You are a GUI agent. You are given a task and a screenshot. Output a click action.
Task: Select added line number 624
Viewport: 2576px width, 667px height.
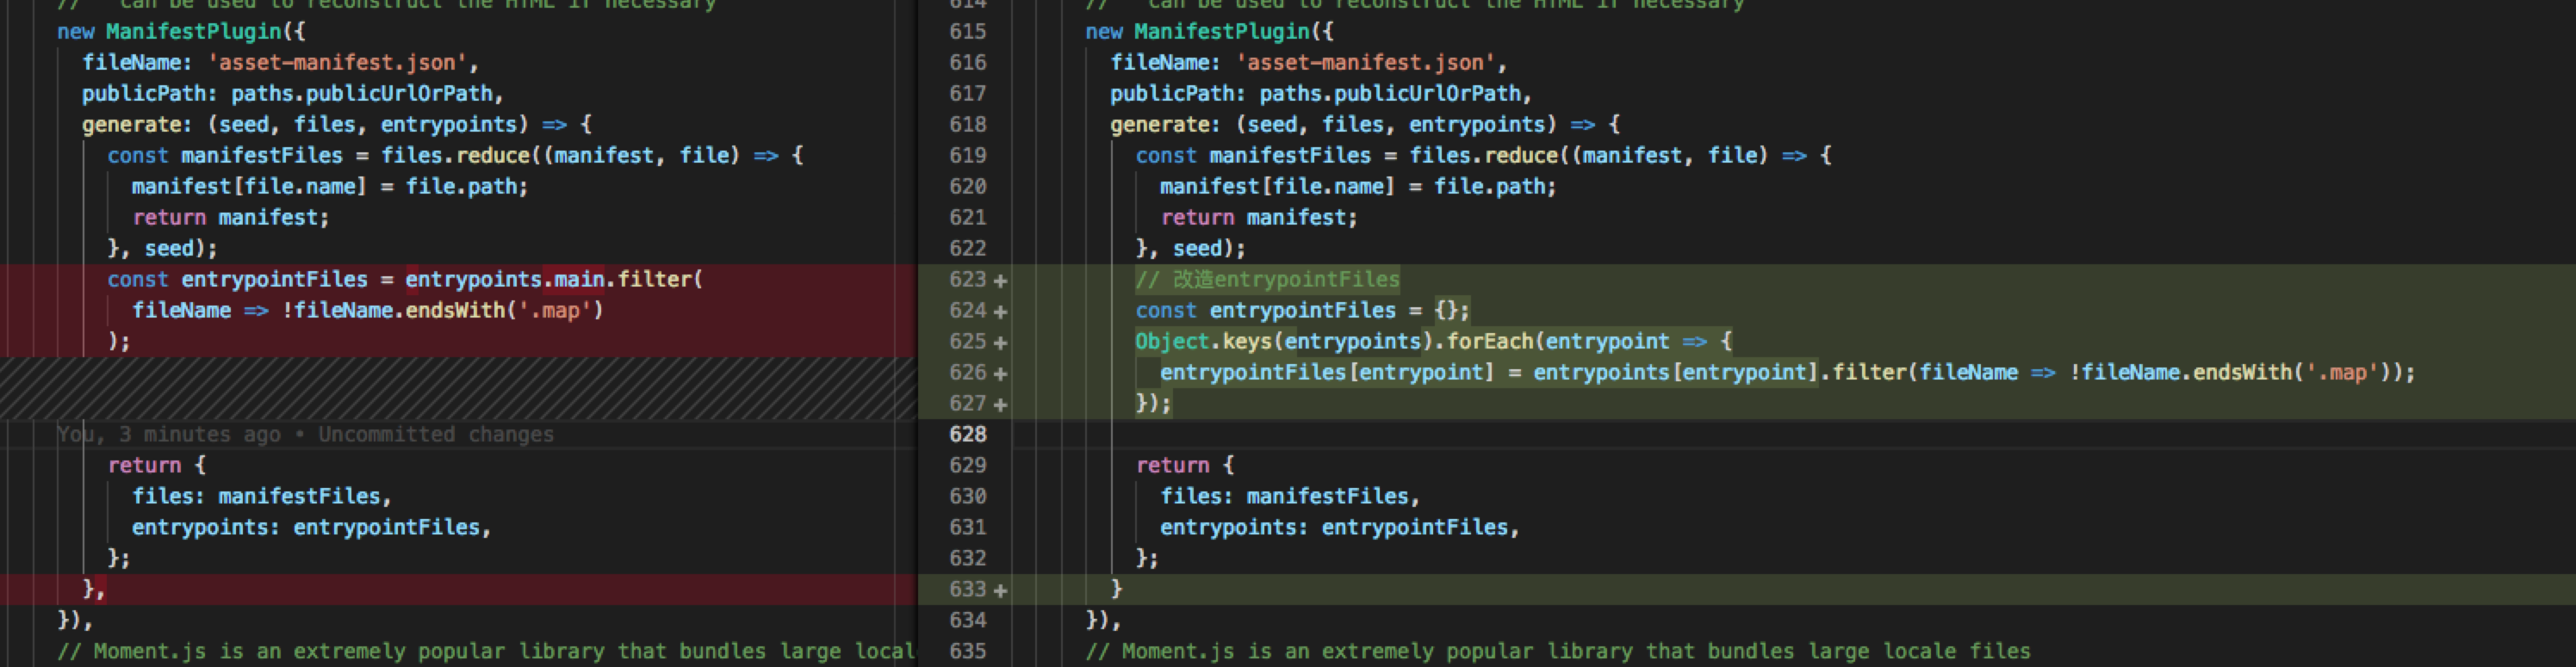coord(968,311)
